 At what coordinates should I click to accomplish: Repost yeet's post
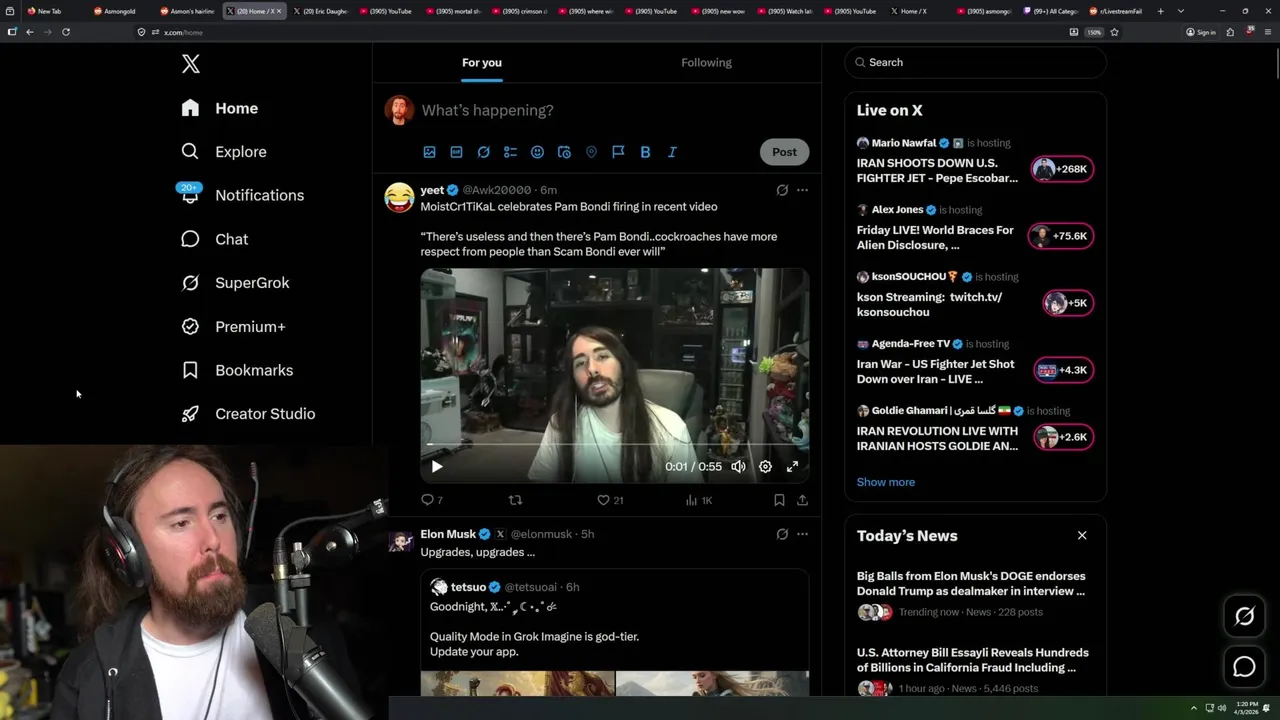point(515,500)
